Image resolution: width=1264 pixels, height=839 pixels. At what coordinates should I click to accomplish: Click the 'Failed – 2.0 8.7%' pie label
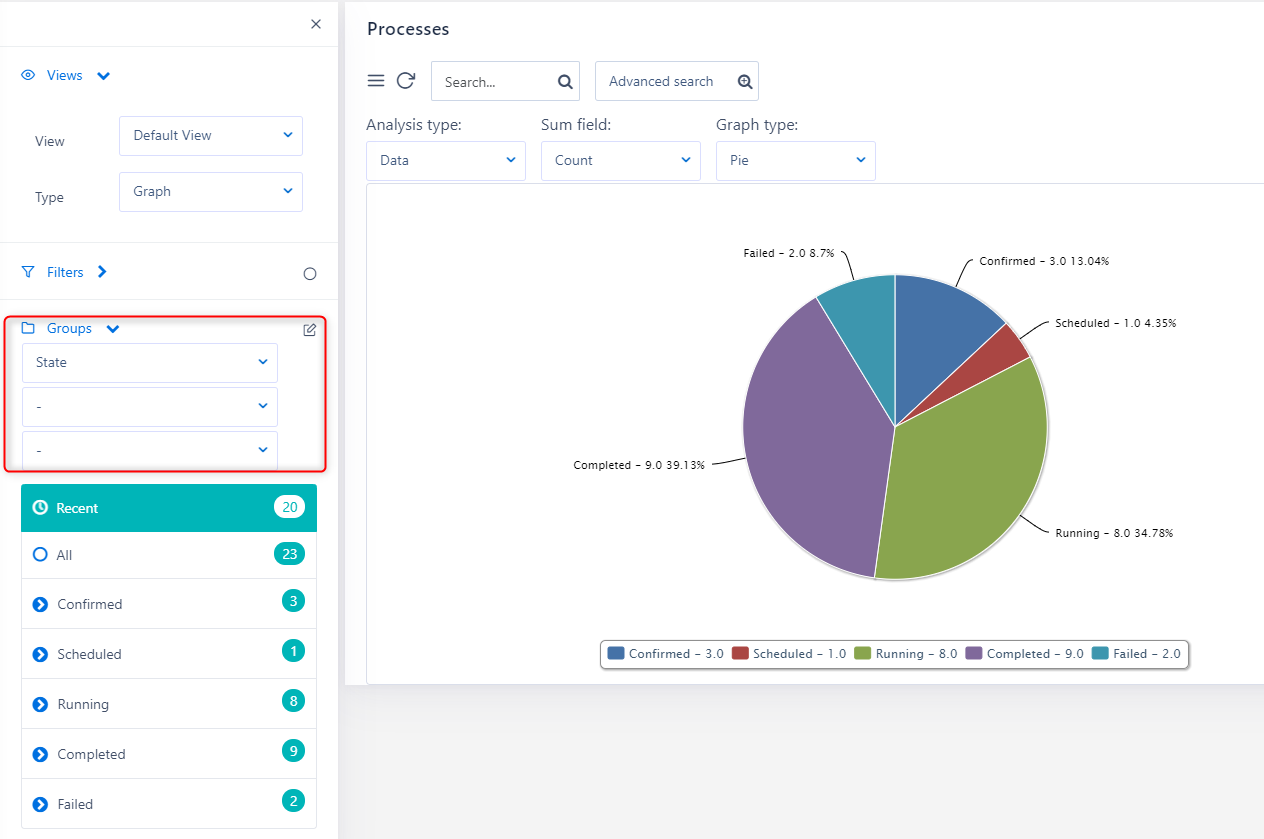[787, 253]
